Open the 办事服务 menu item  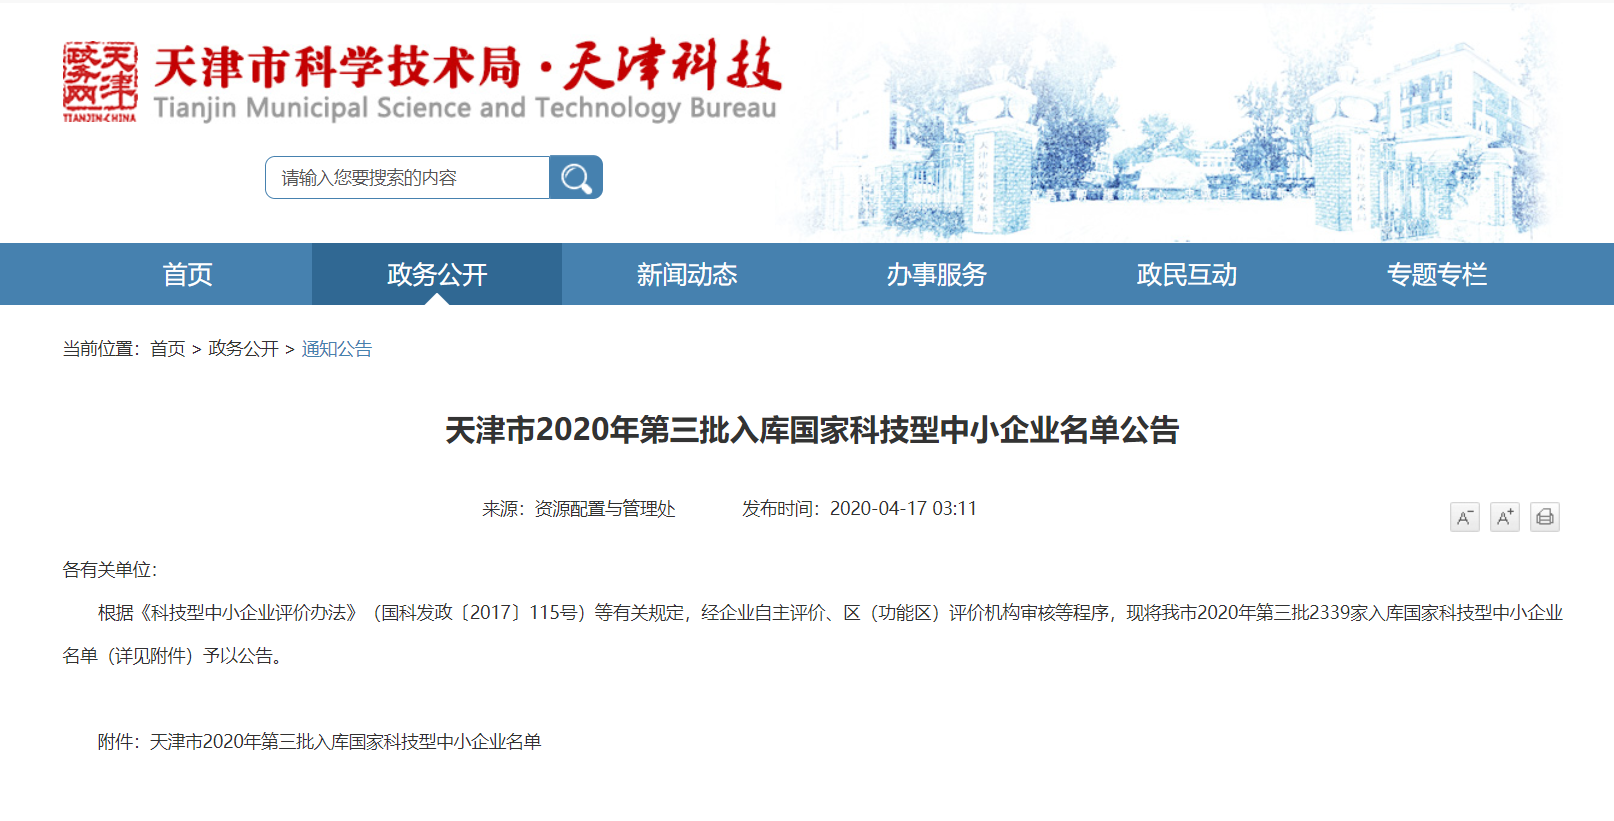coord(937,274)
